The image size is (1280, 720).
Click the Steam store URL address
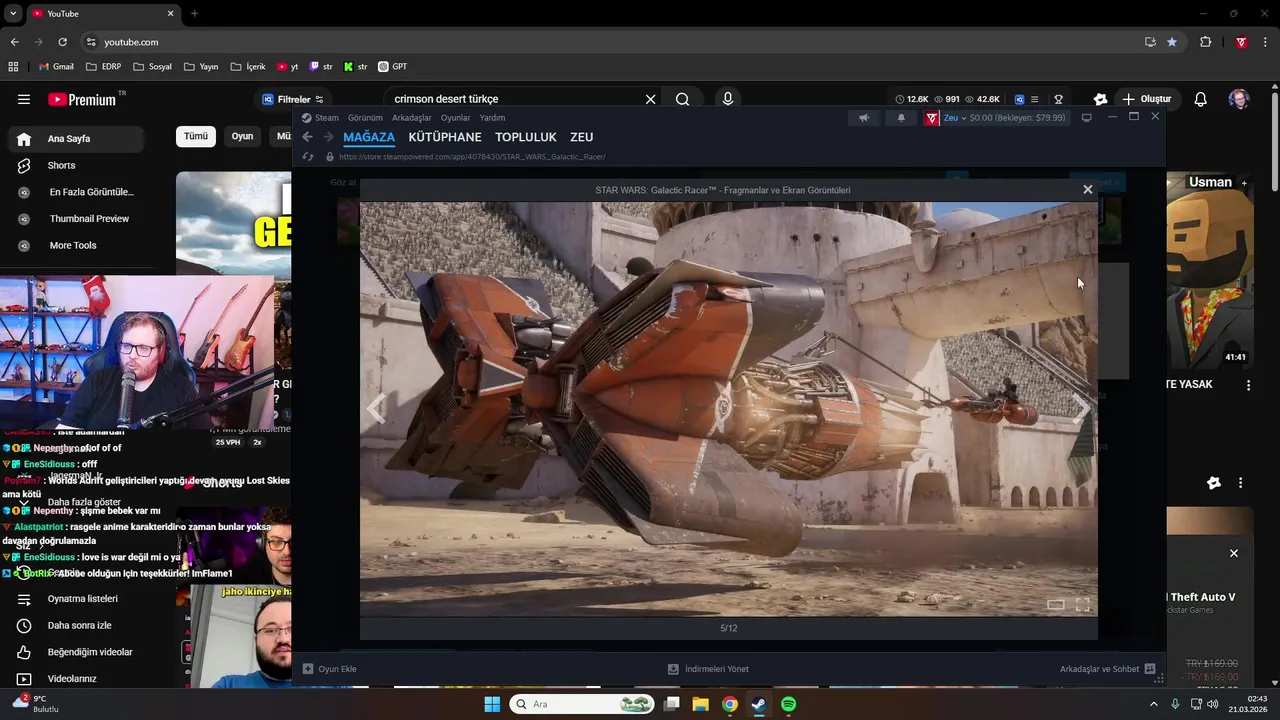coord(472,157)
